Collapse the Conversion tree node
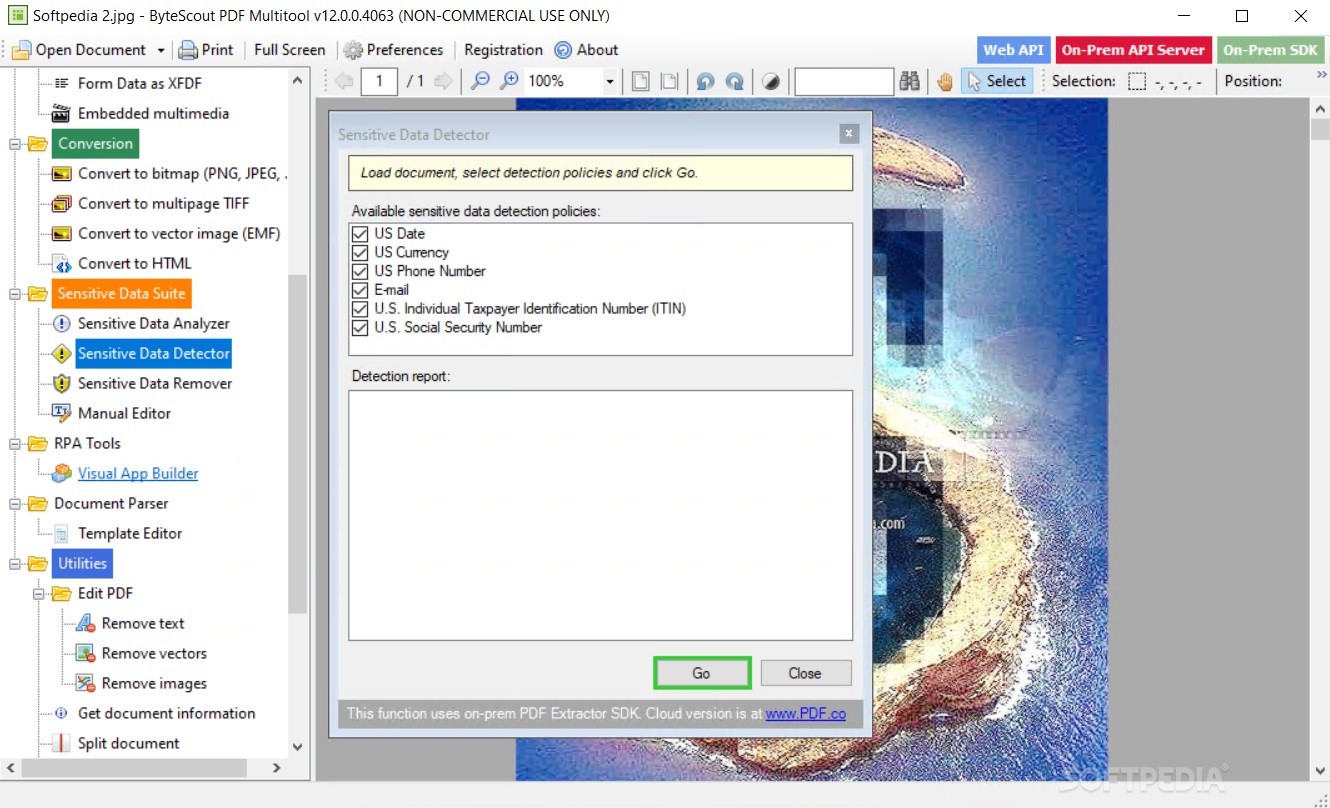 click(x=15, y=143)
